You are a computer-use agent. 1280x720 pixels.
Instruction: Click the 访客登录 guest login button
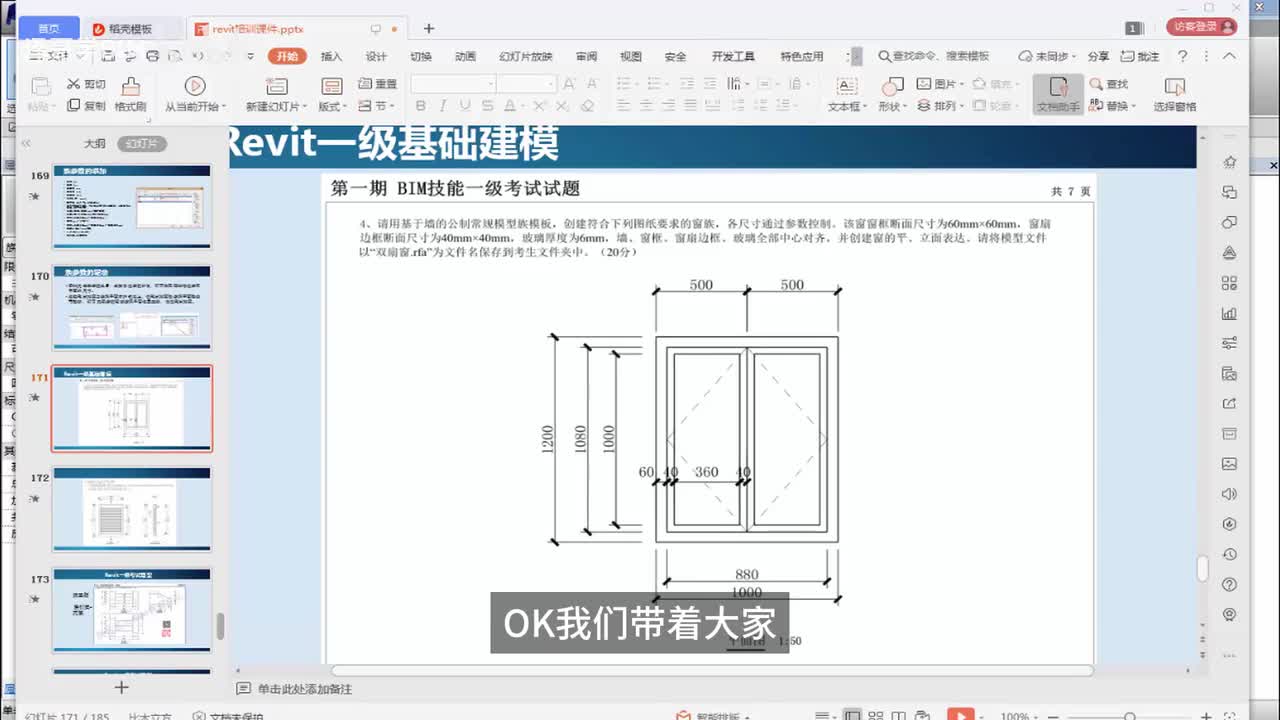(1201, 27)
